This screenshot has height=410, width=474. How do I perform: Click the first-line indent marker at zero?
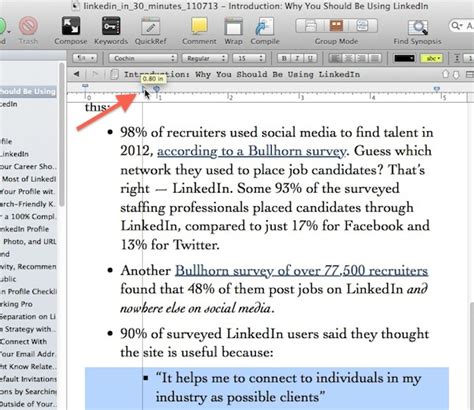(85, 87)
